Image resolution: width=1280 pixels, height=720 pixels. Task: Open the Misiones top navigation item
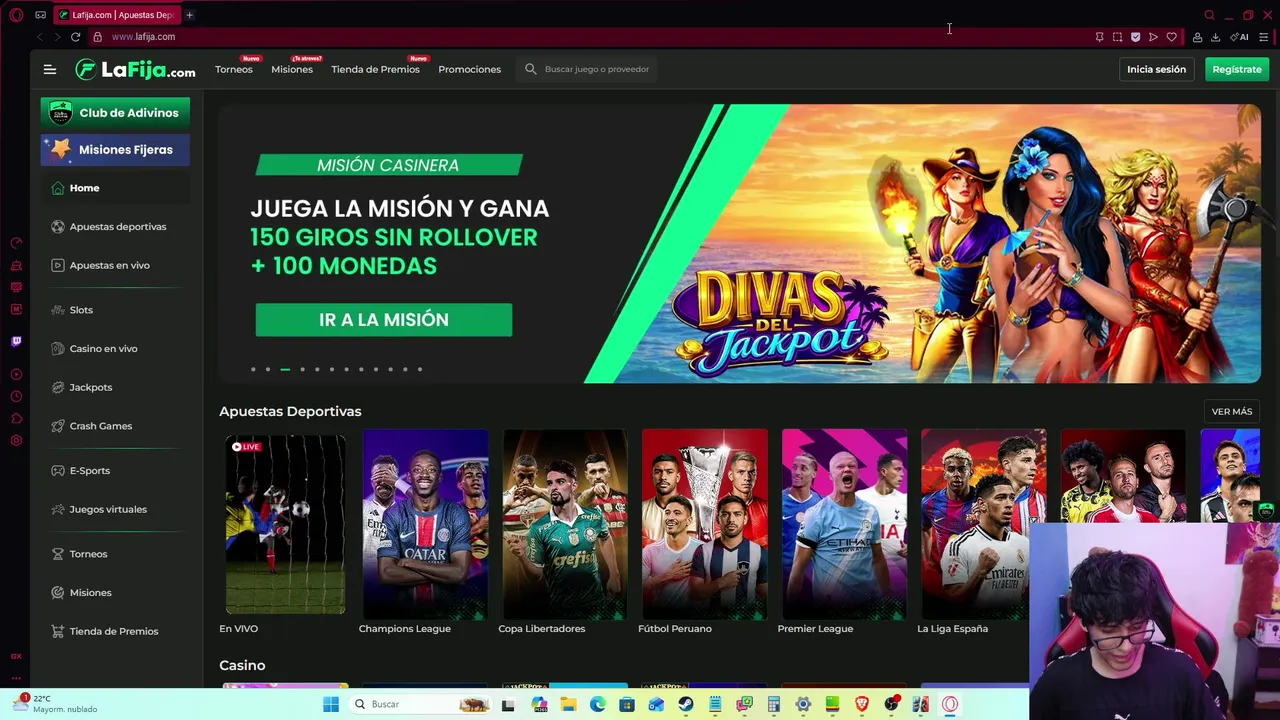tap(292, 69)
